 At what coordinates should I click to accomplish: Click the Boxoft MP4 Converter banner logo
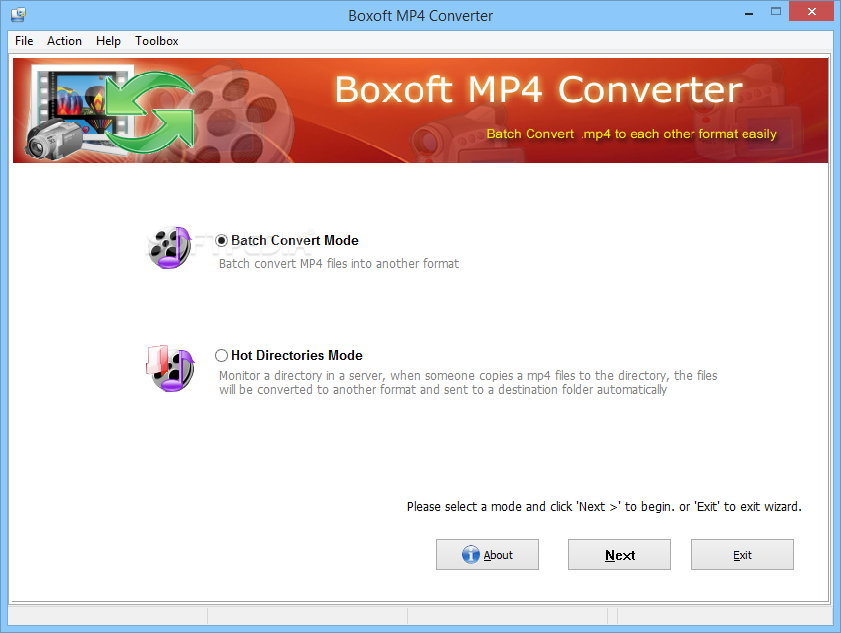click(110, 111)
